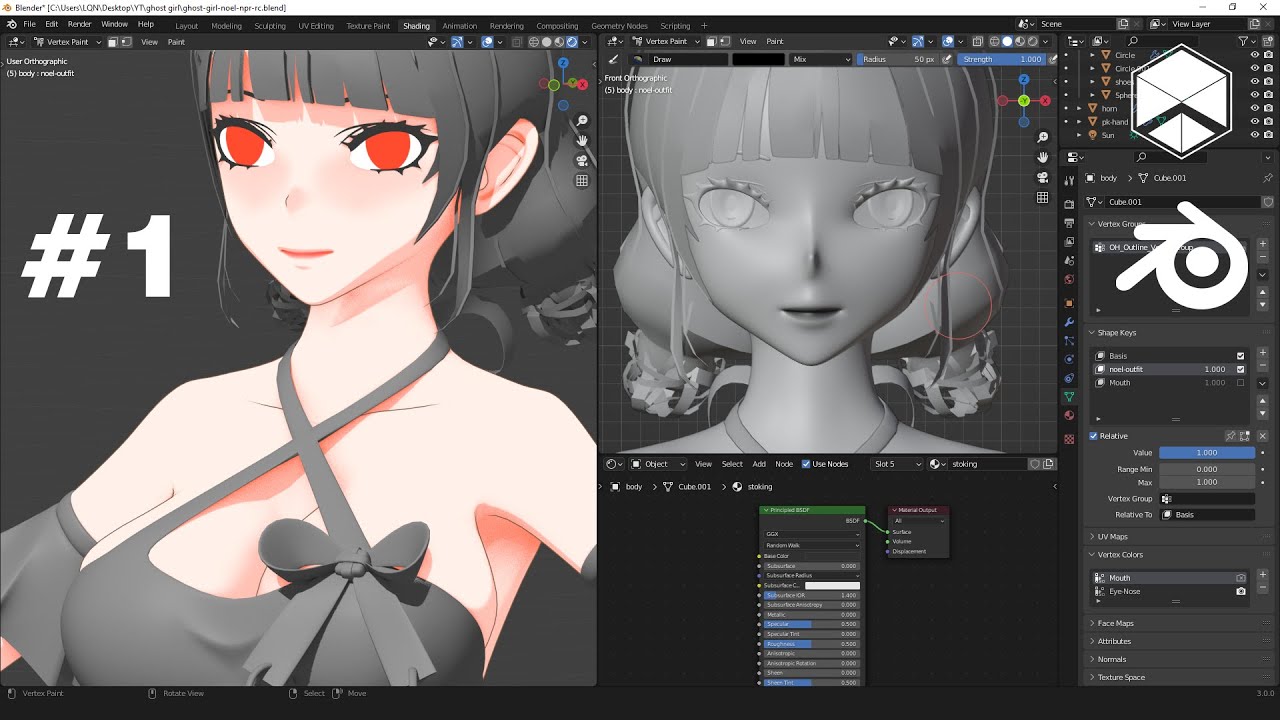Toggle orthographic grid icon in right viewport
The width and height of the screenshot is (1280, 720).
click(1042, 197)
